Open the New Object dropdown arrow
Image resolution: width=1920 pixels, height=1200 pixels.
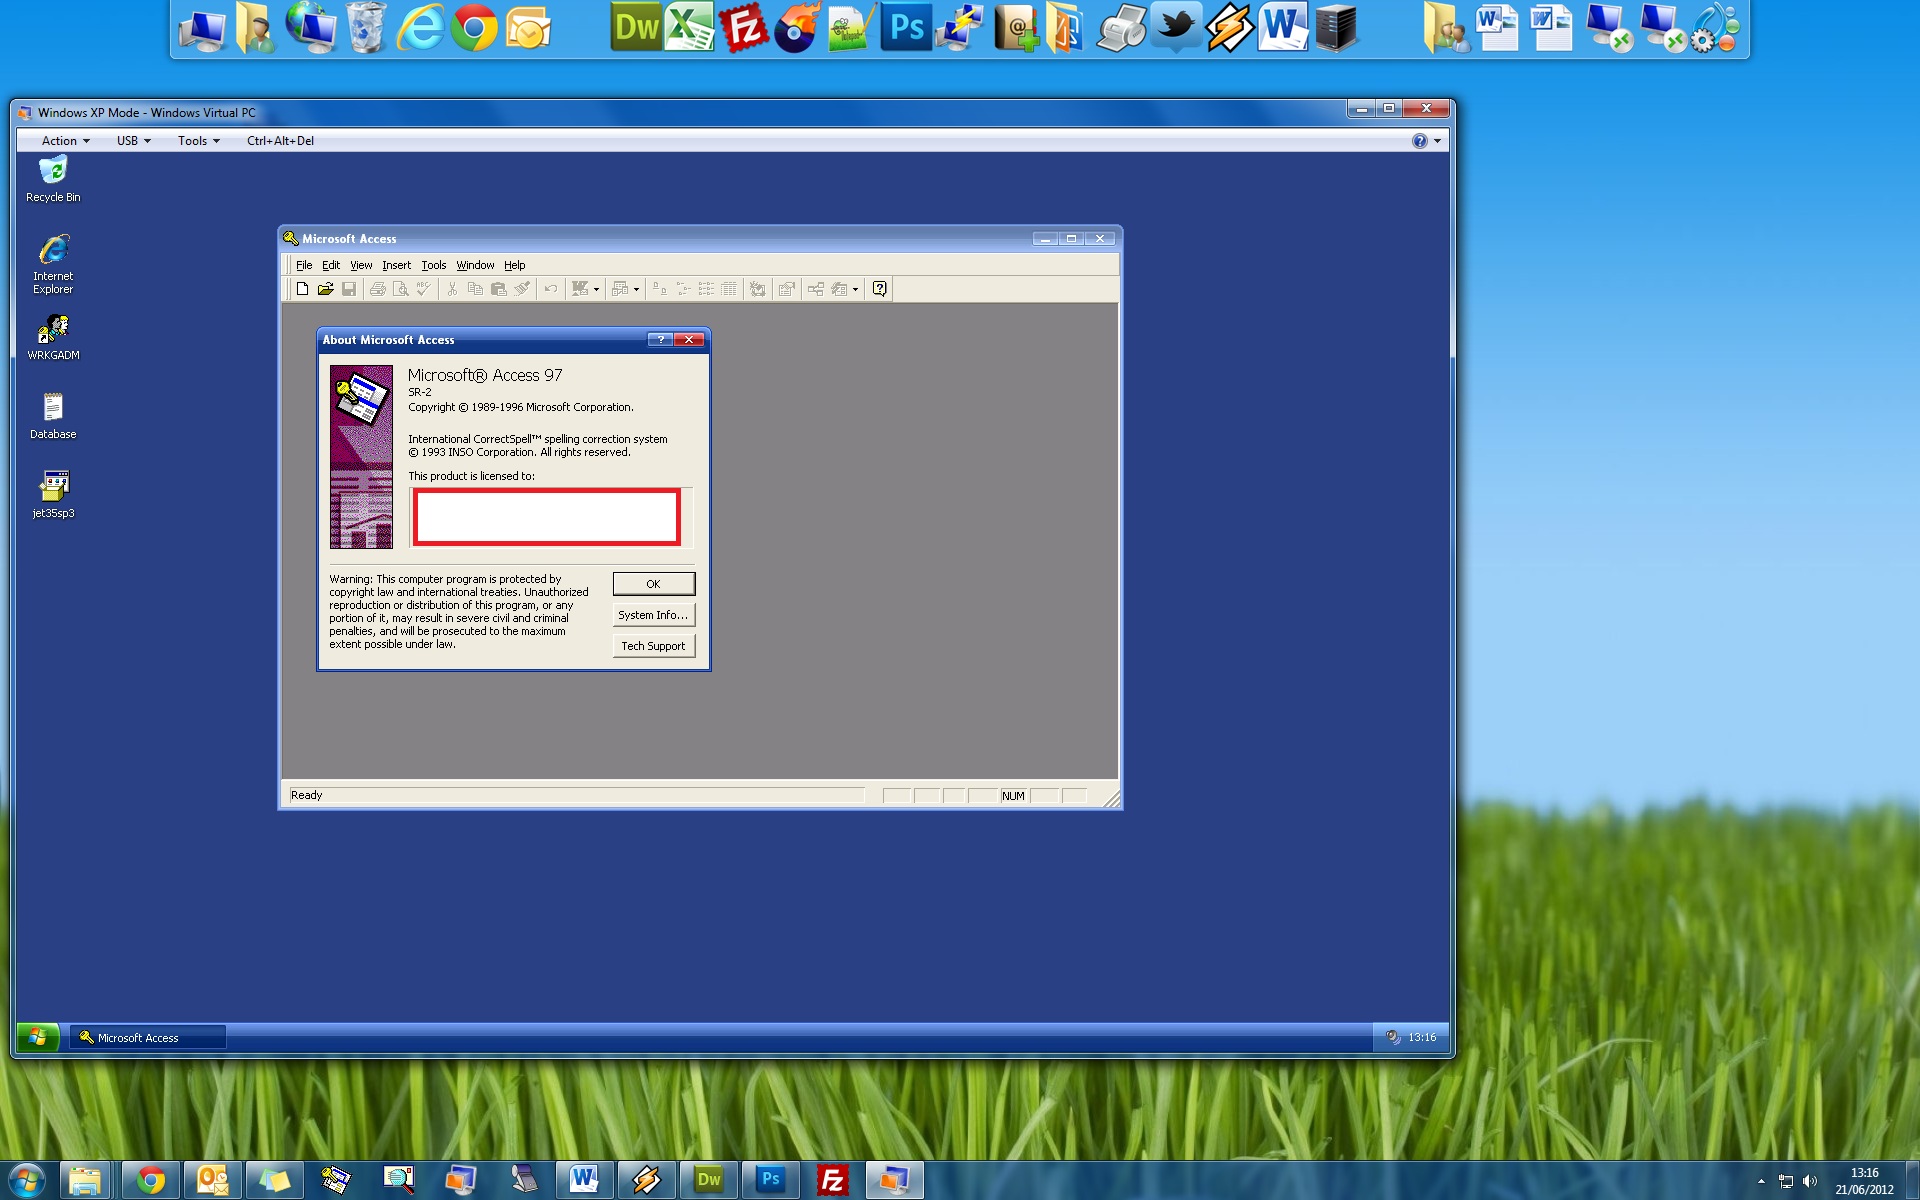click(x=855, y=289)
